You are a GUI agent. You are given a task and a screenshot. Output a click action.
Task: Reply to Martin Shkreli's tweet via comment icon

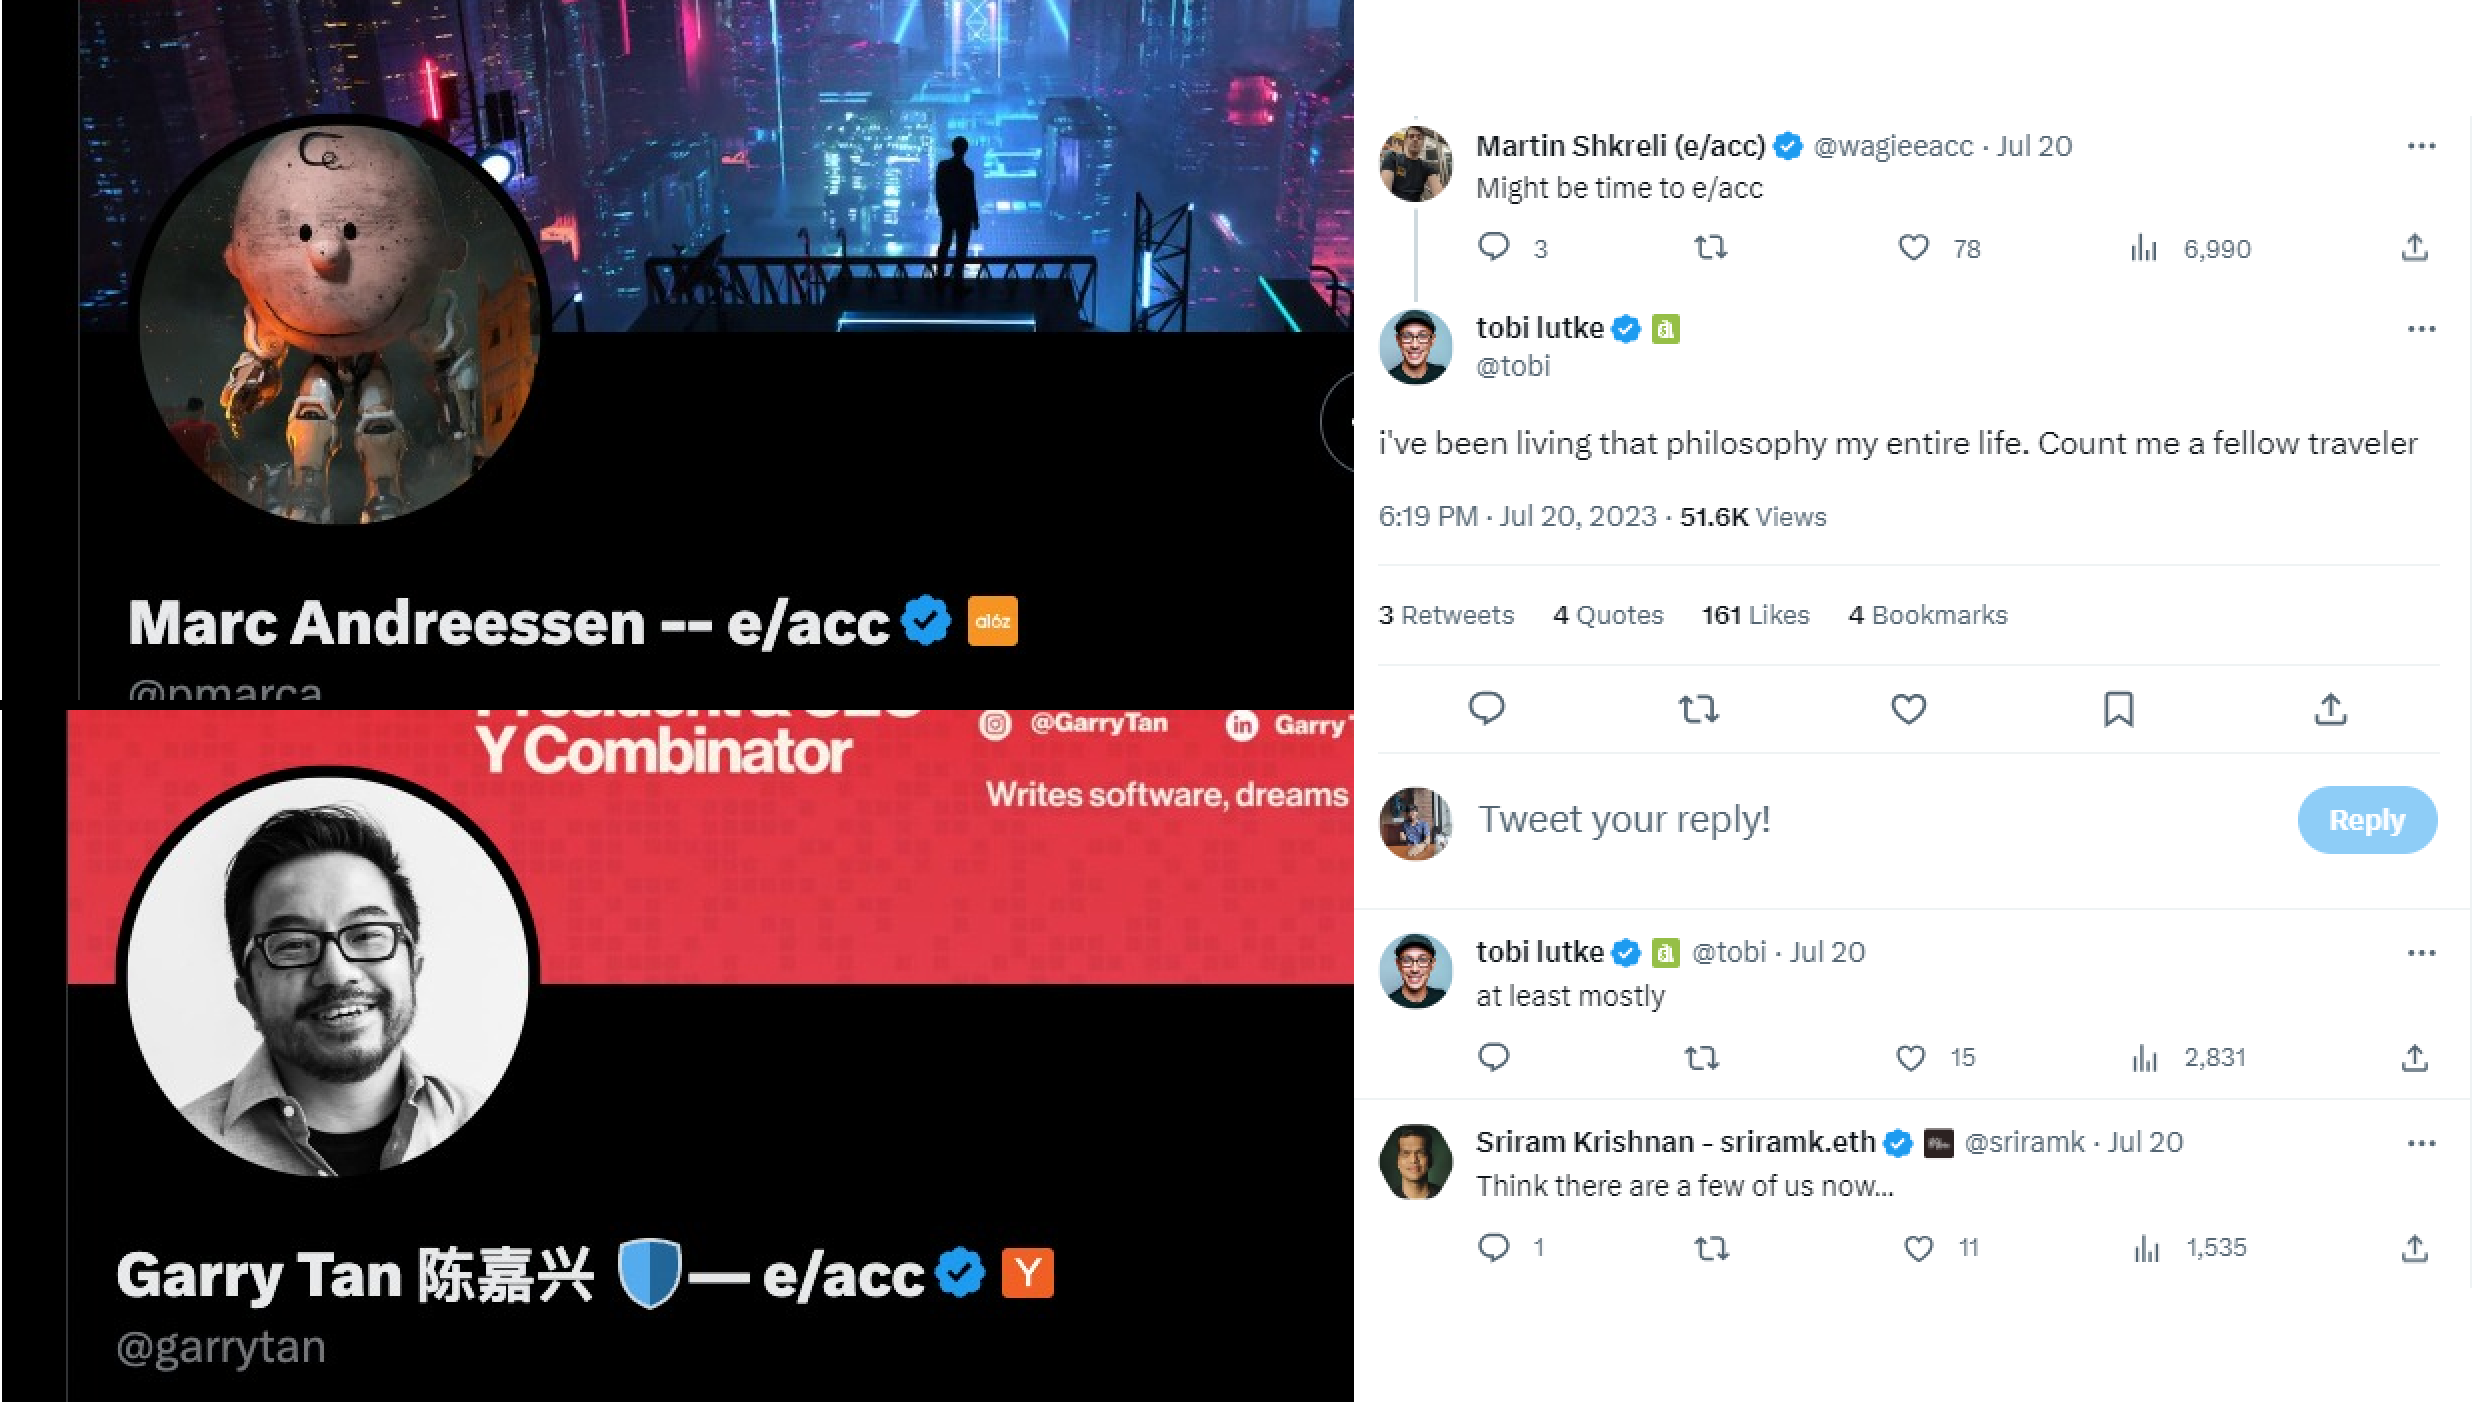(1493, 247)
